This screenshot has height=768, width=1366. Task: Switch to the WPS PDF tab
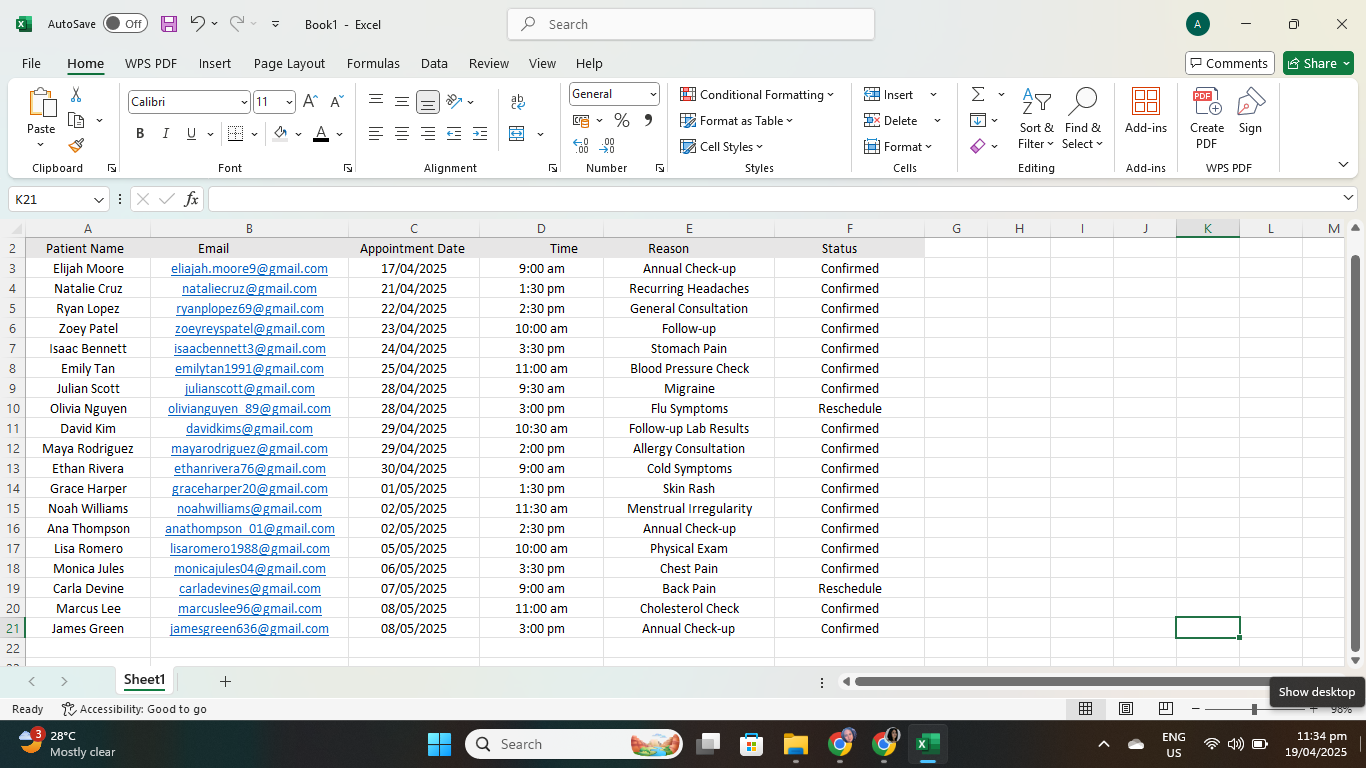tap(151, 63)
